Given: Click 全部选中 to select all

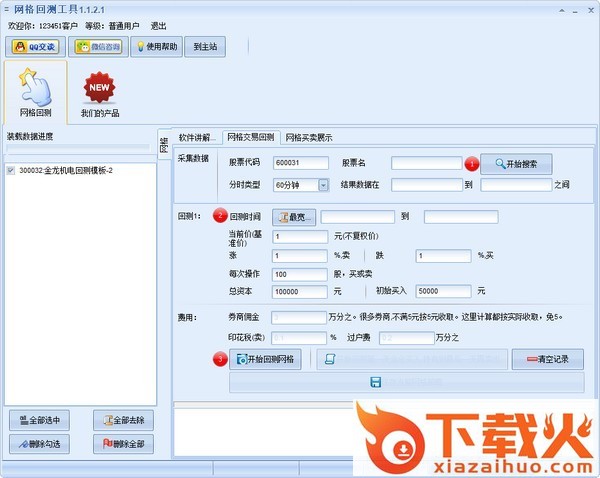Looking at the screenshot, I should point(40,421).
